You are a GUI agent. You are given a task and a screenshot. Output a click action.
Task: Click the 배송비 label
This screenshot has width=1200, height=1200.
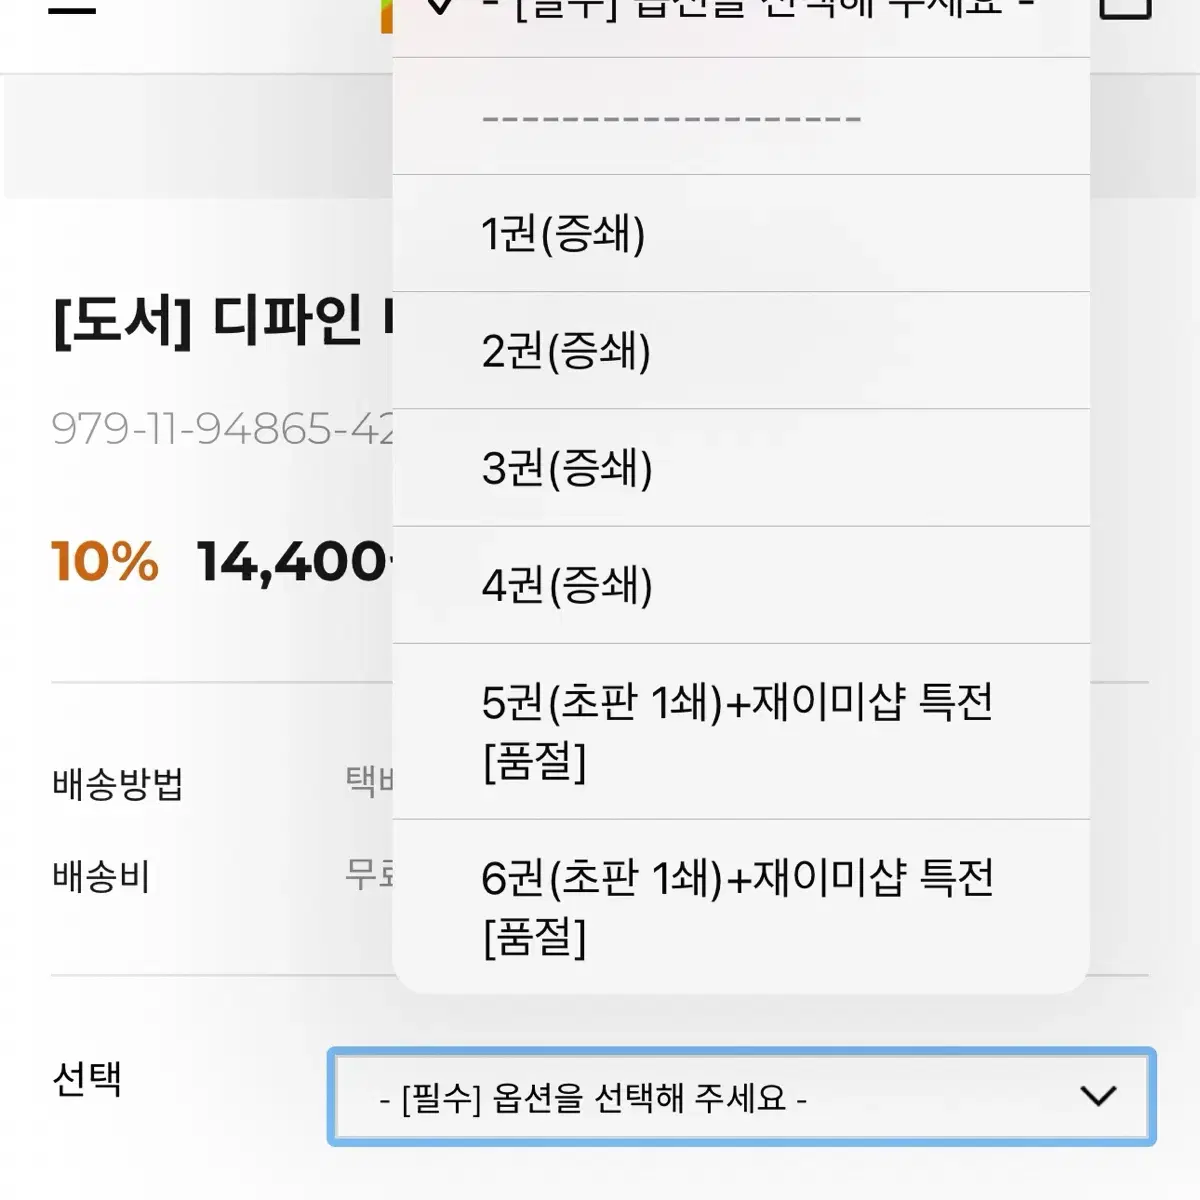pyautogui.click(x=101, y=877)
